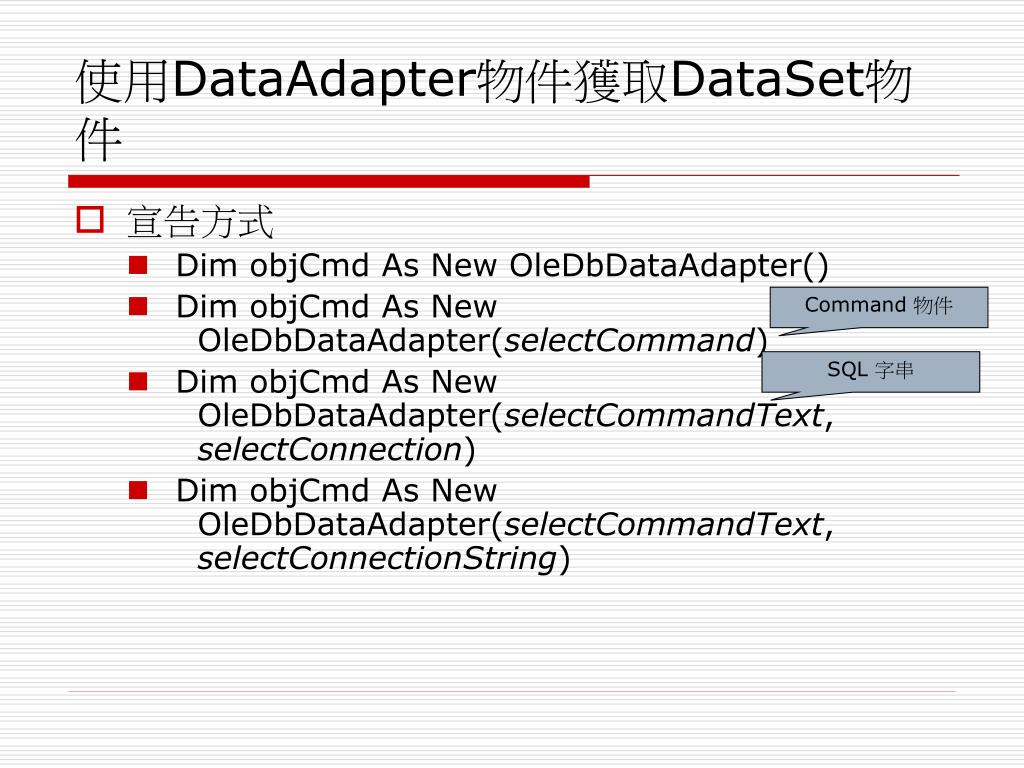Click the italic selectConnection parameter
The image size is (1024, 768).
330,449
